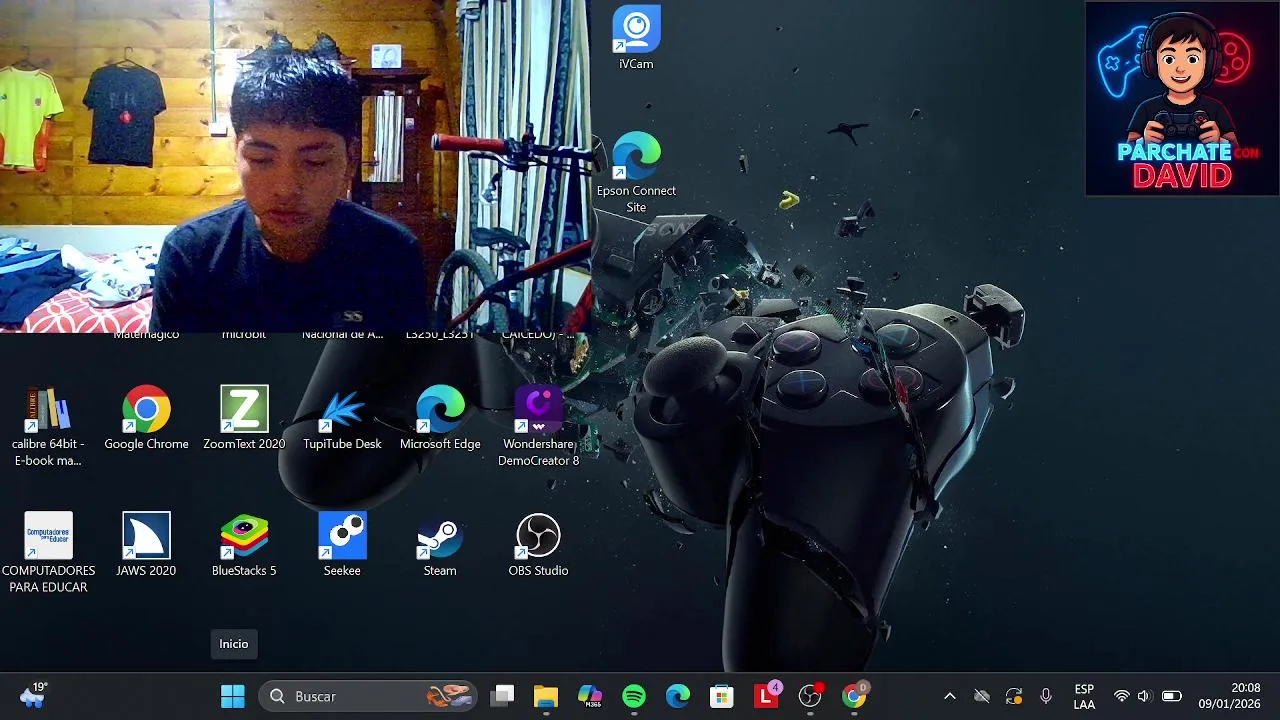Open Microsoft Store from the taskbar
Image resolution: width=1280 pixels, height=720 pixels.
point(722,696)
